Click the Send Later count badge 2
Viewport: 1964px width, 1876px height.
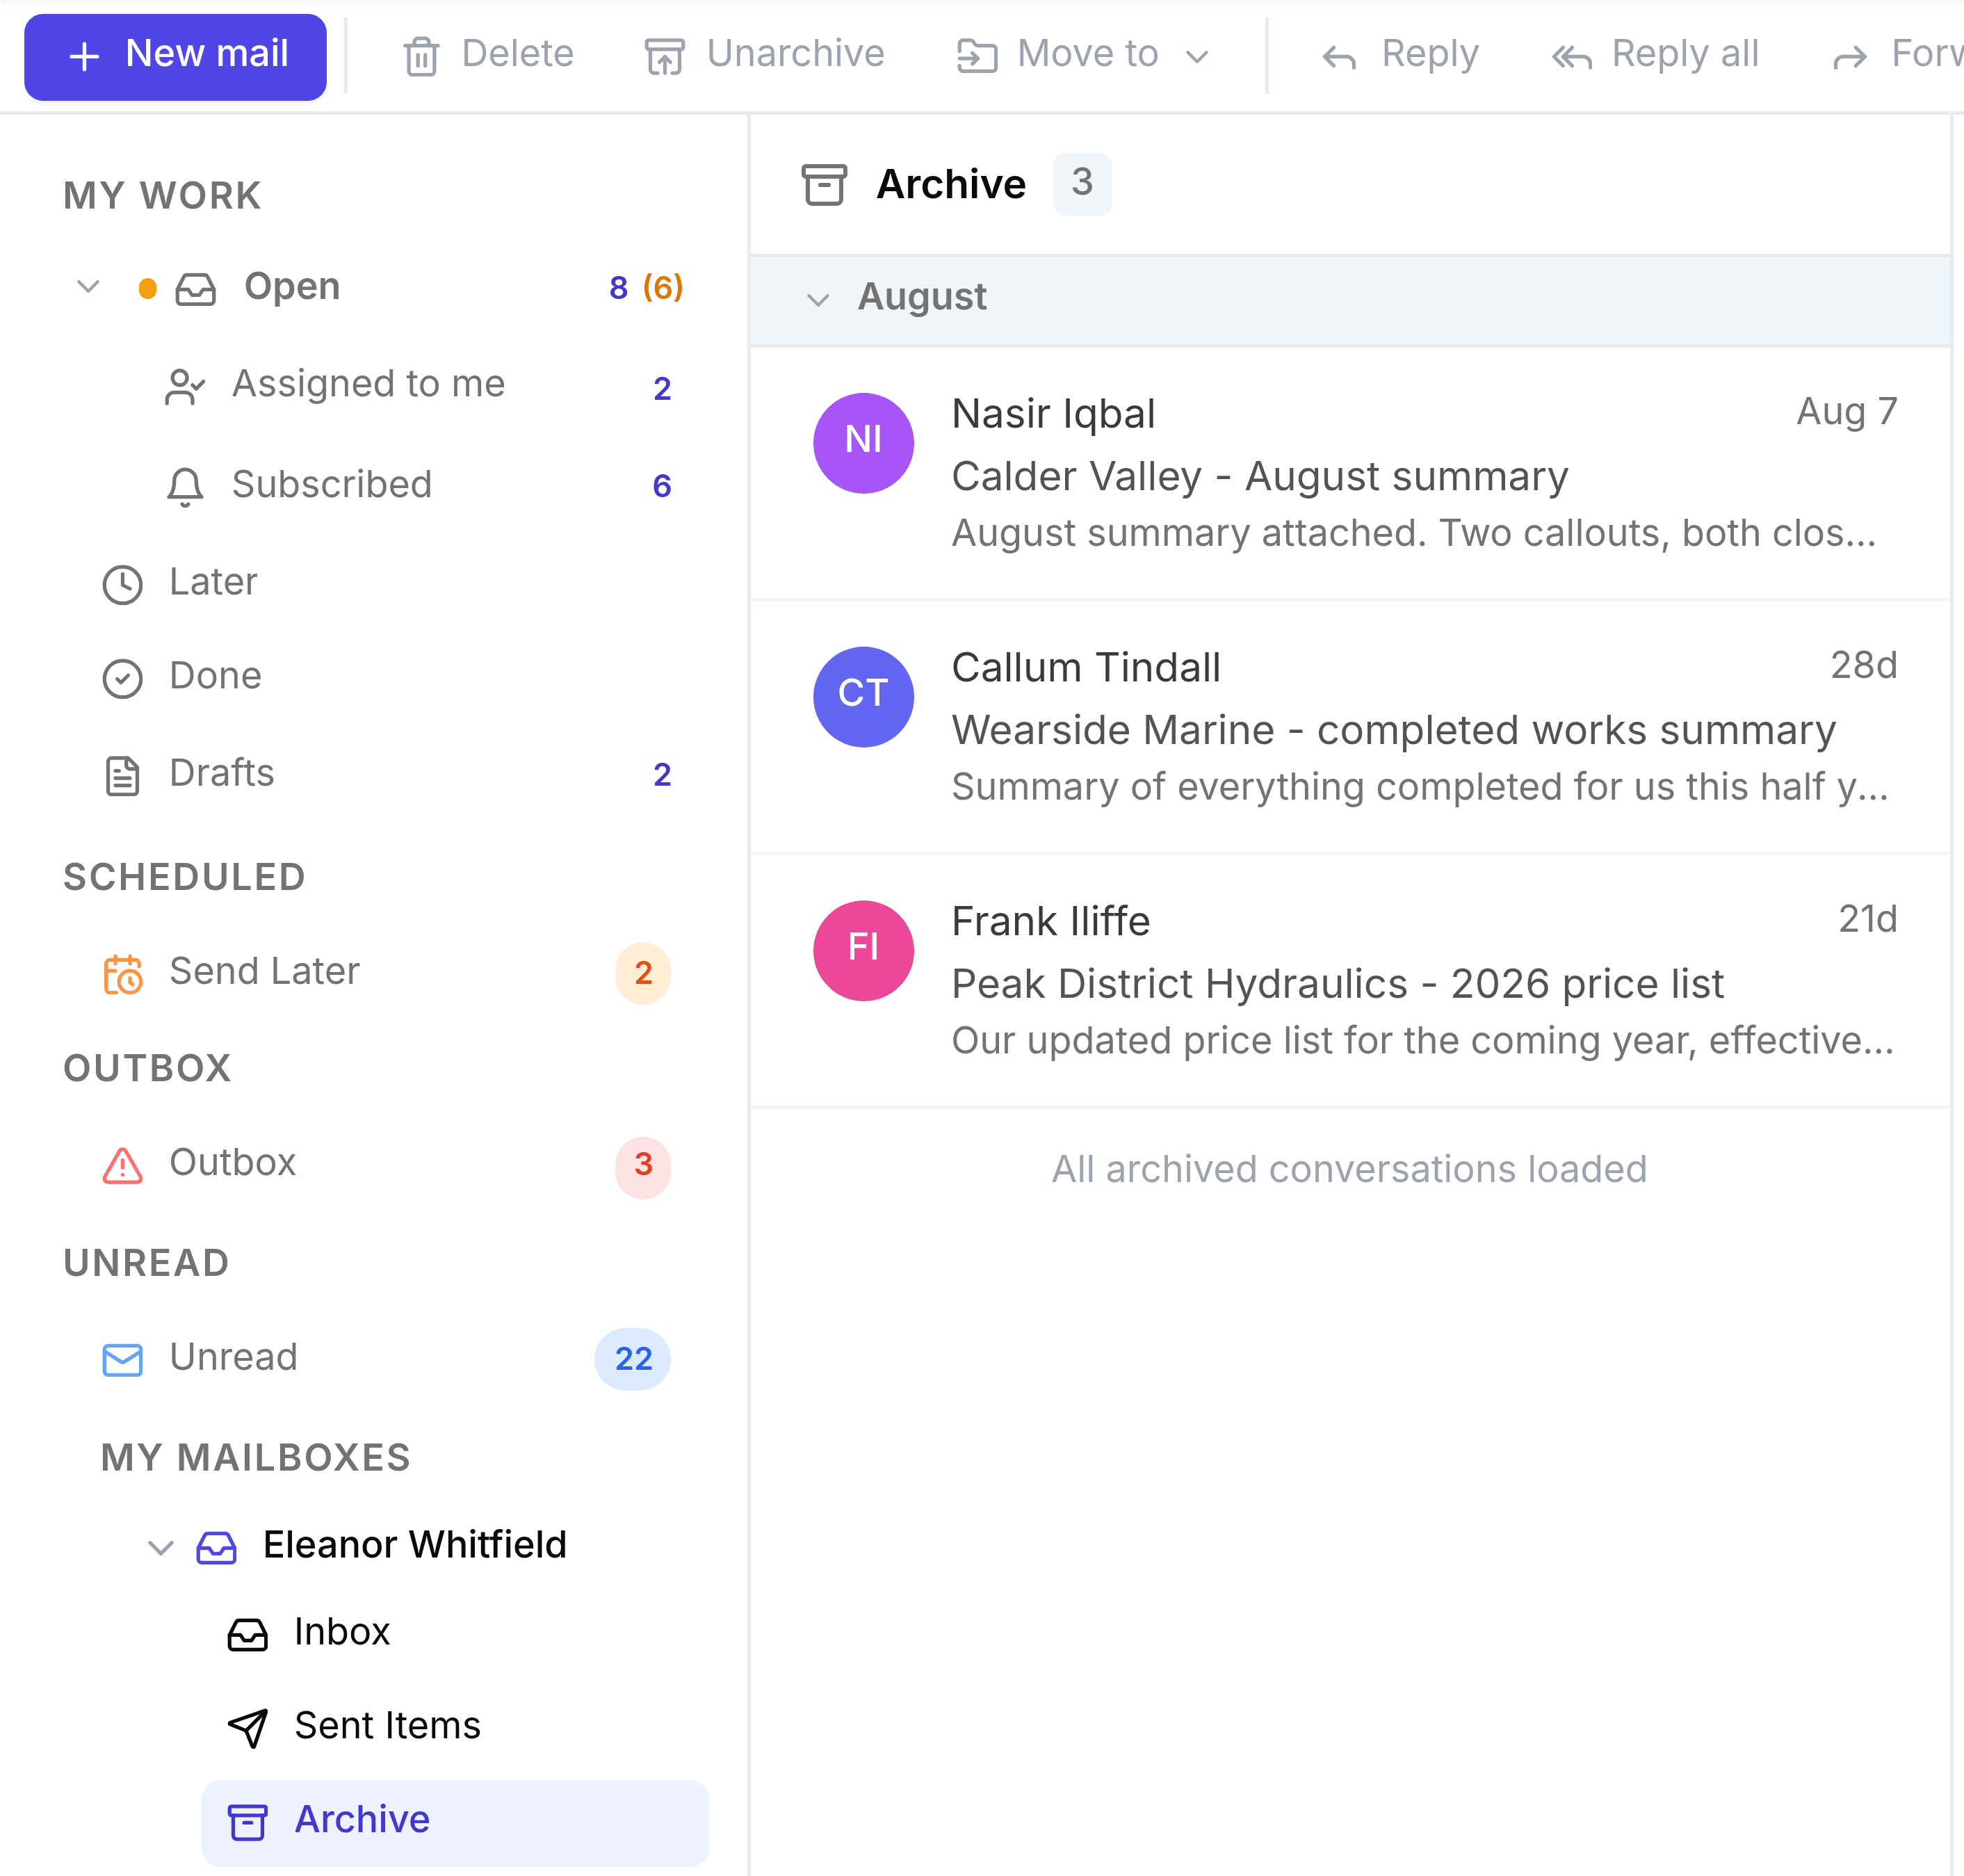point(643,972)
